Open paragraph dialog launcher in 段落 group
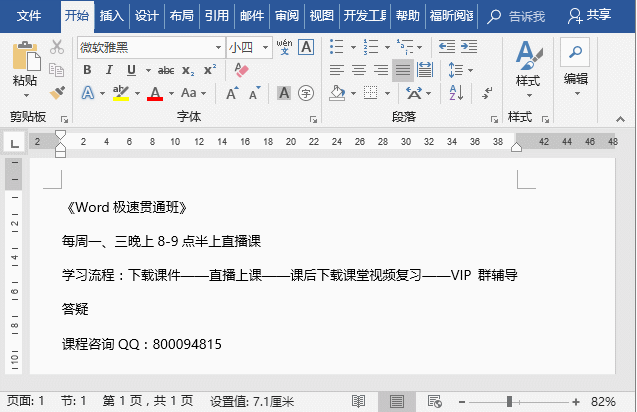This screenshot has height=412, width=637. tap(494, 119)
